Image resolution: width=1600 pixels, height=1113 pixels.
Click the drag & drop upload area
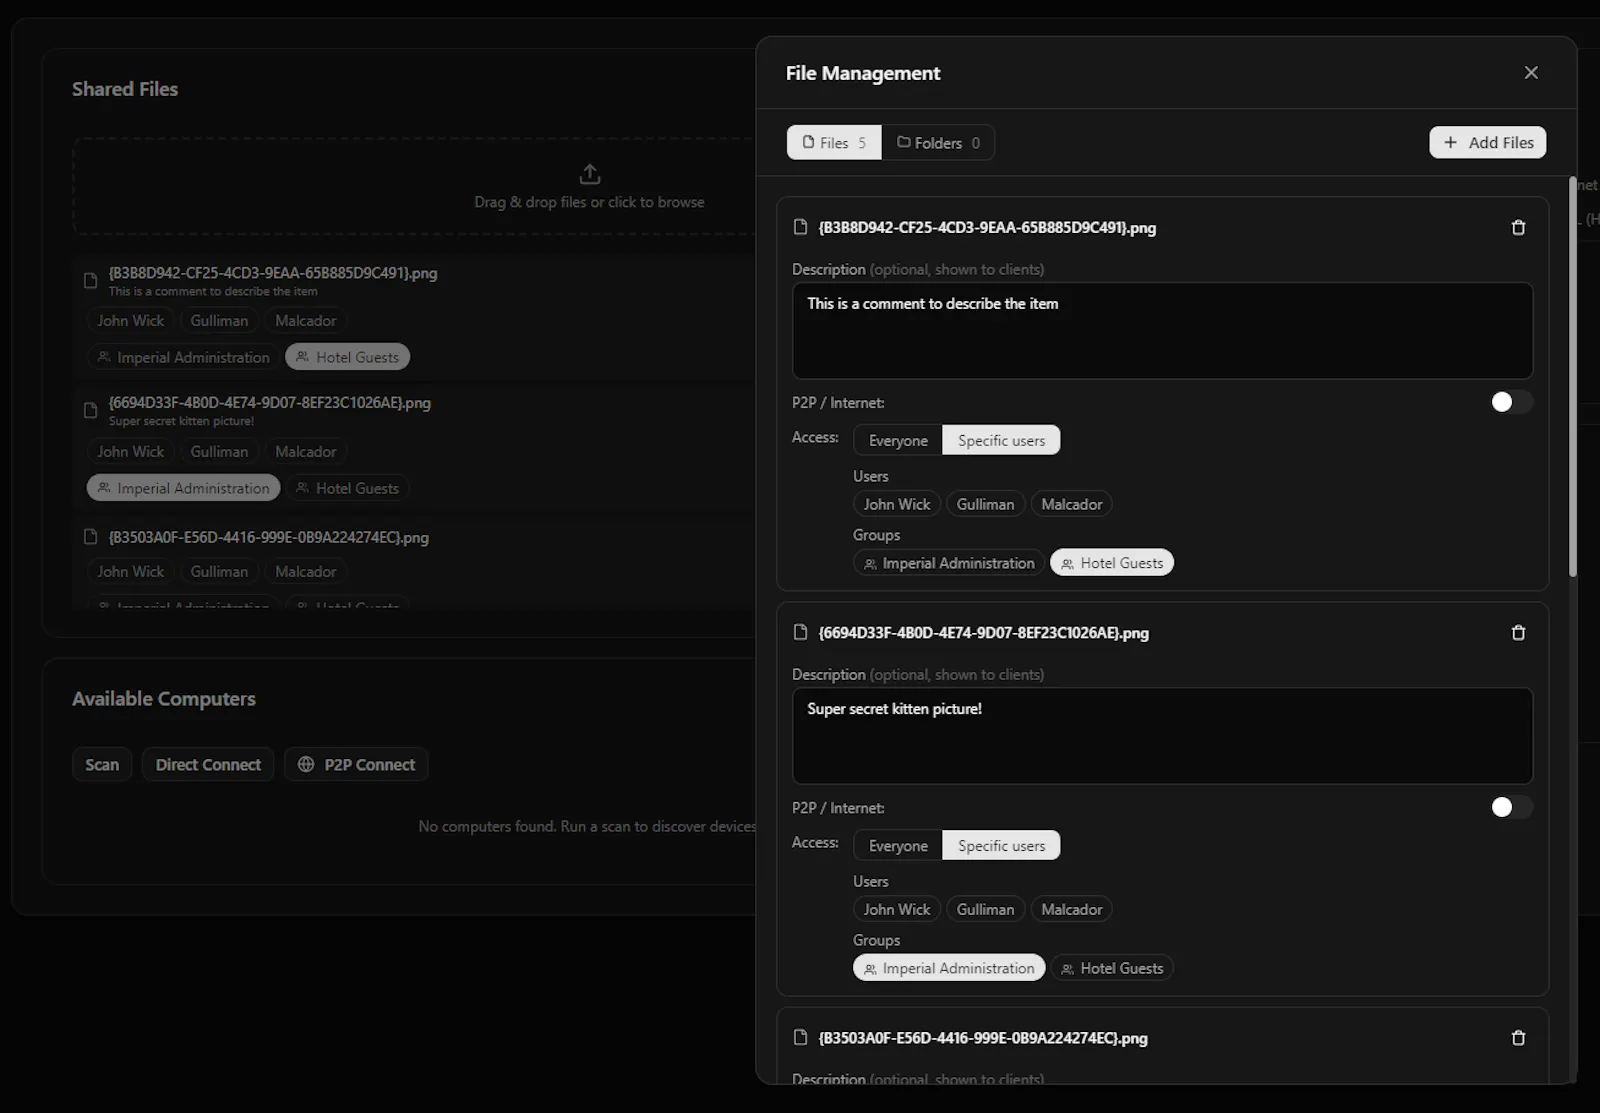pyautogui.click(x=414, y=186)
